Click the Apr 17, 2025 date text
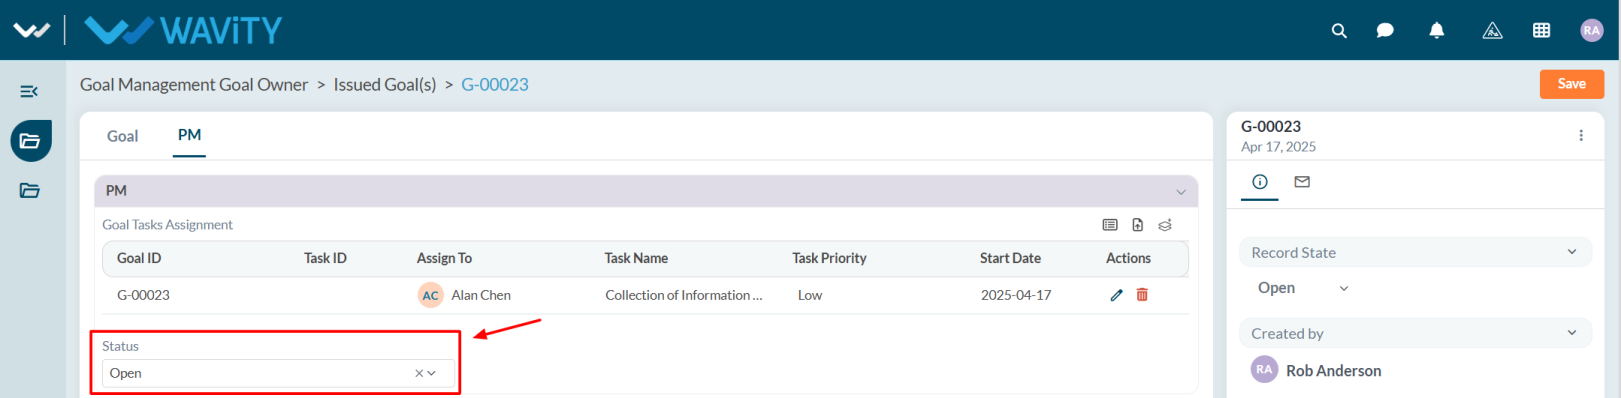The height and width of the screenshot is (398, 1621). [1278, 147]
